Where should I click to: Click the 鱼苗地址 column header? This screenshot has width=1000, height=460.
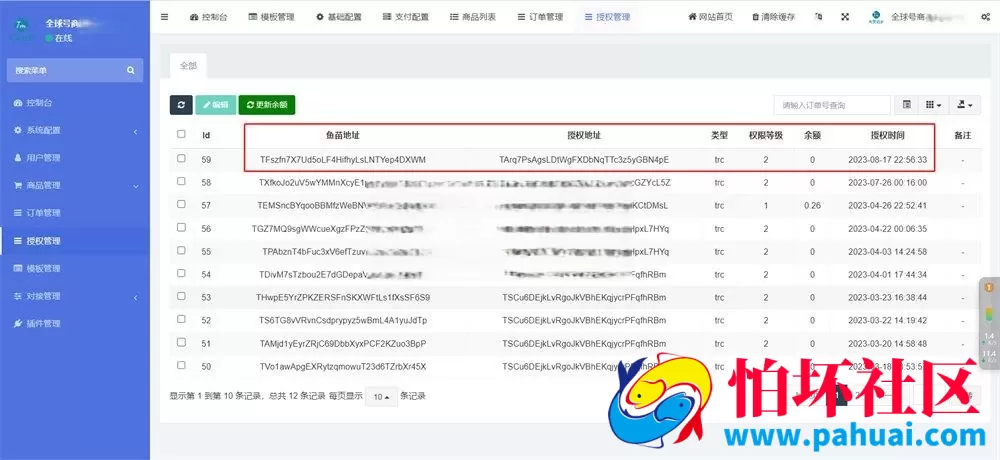[342, 136]
